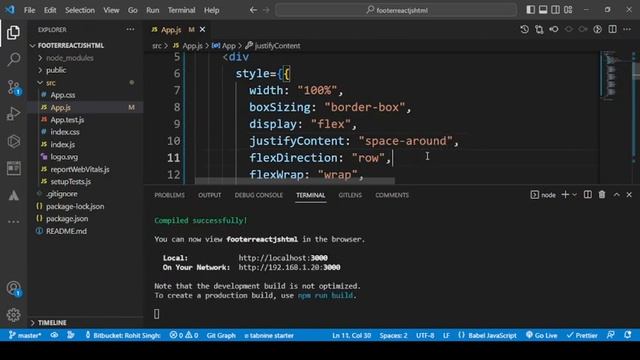Click errors and warnings count in status bar
Viewport: 640px width, 360px height.
(184, 335)
